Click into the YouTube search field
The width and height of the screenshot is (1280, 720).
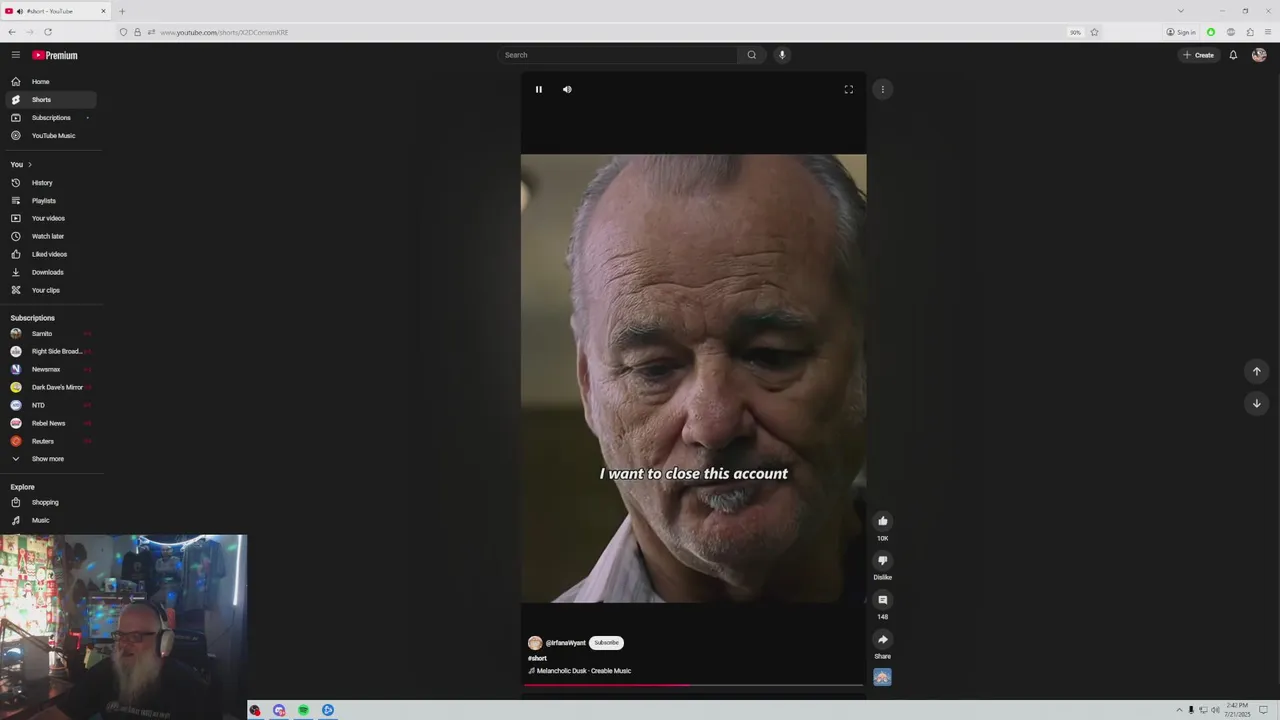tap(618, 55)
